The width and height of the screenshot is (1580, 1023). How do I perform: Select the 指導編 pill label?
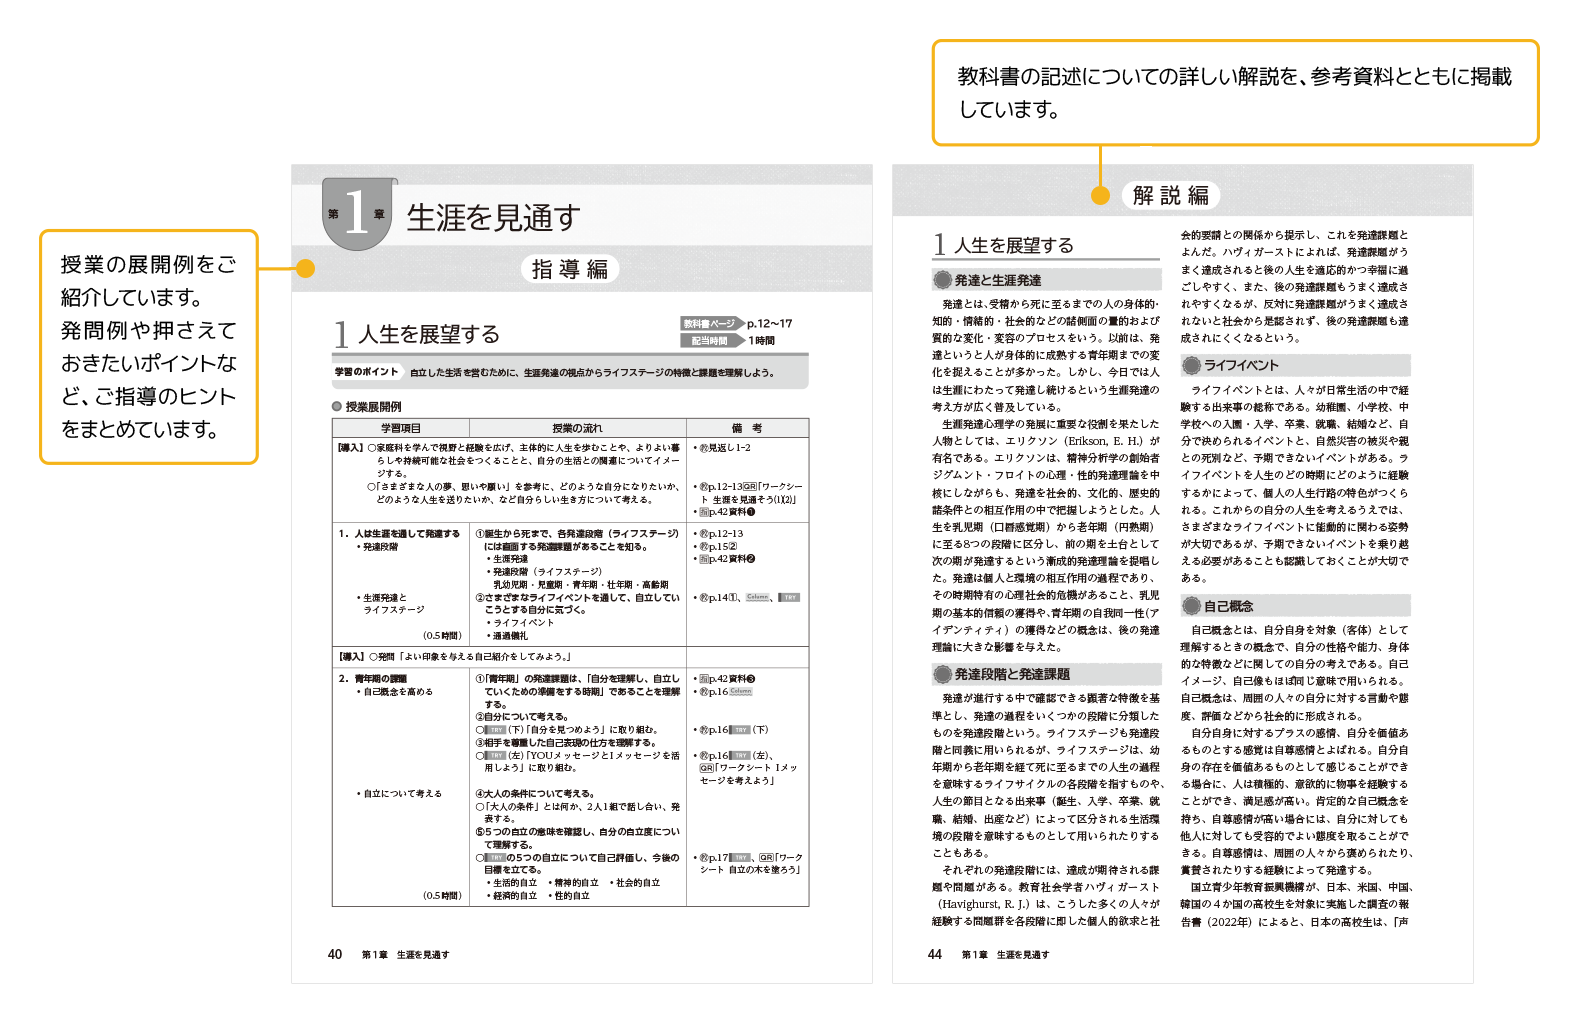pos(570,269)
